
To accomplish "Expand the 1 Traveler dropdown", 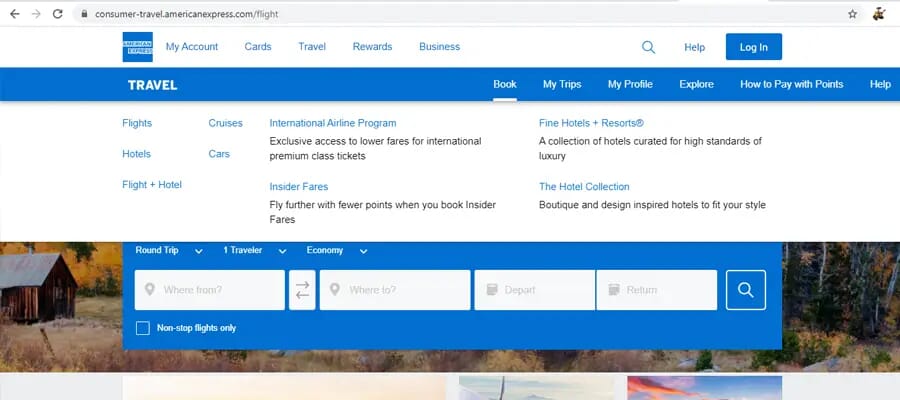I will (255, 251).
